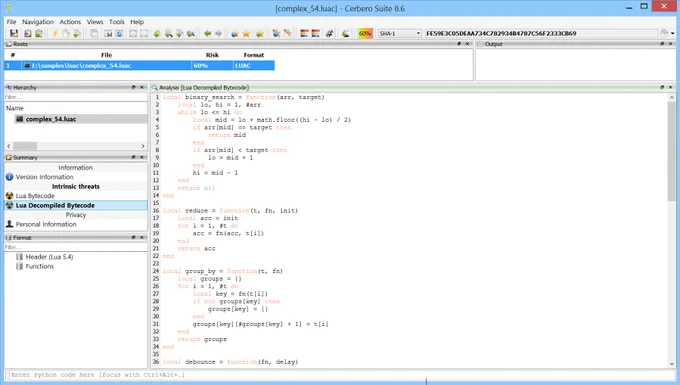Viewport: 680px width, 385px height.
Task: Open the Actions menu
Action: tap(70, 22)
